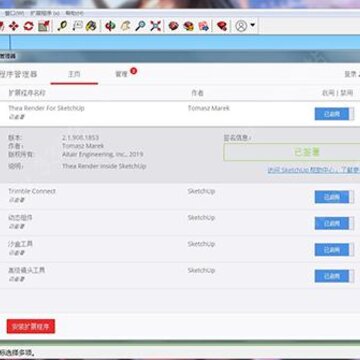The image size is (360, 360).
Task: Expand the Trimble Connect extension row
Action: (180, 197)
